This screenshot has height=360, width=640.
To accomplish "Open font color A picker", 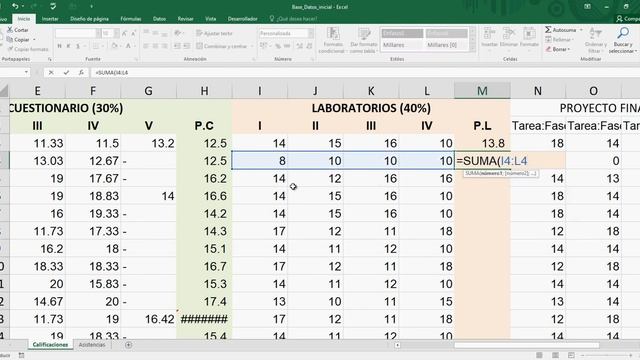I will [x=128, y=46].
